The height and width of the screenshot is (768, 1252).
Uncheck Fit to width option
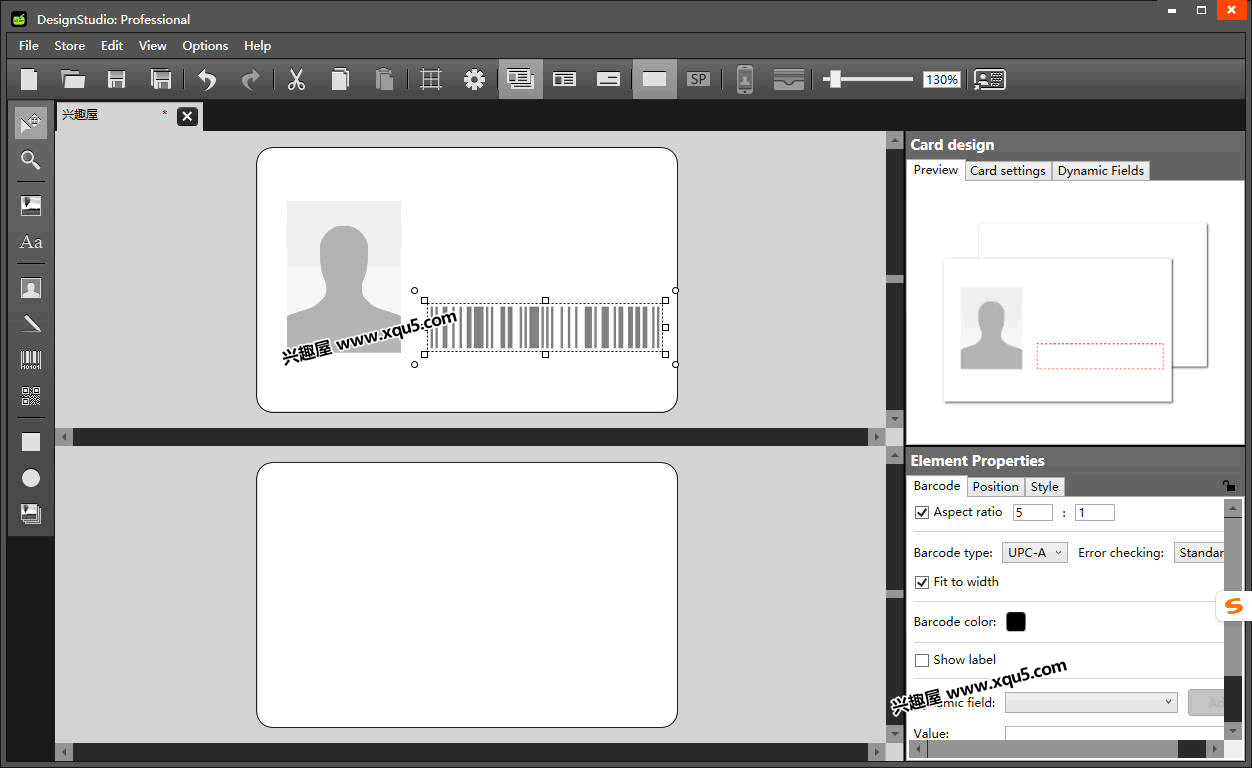[922, 582]
